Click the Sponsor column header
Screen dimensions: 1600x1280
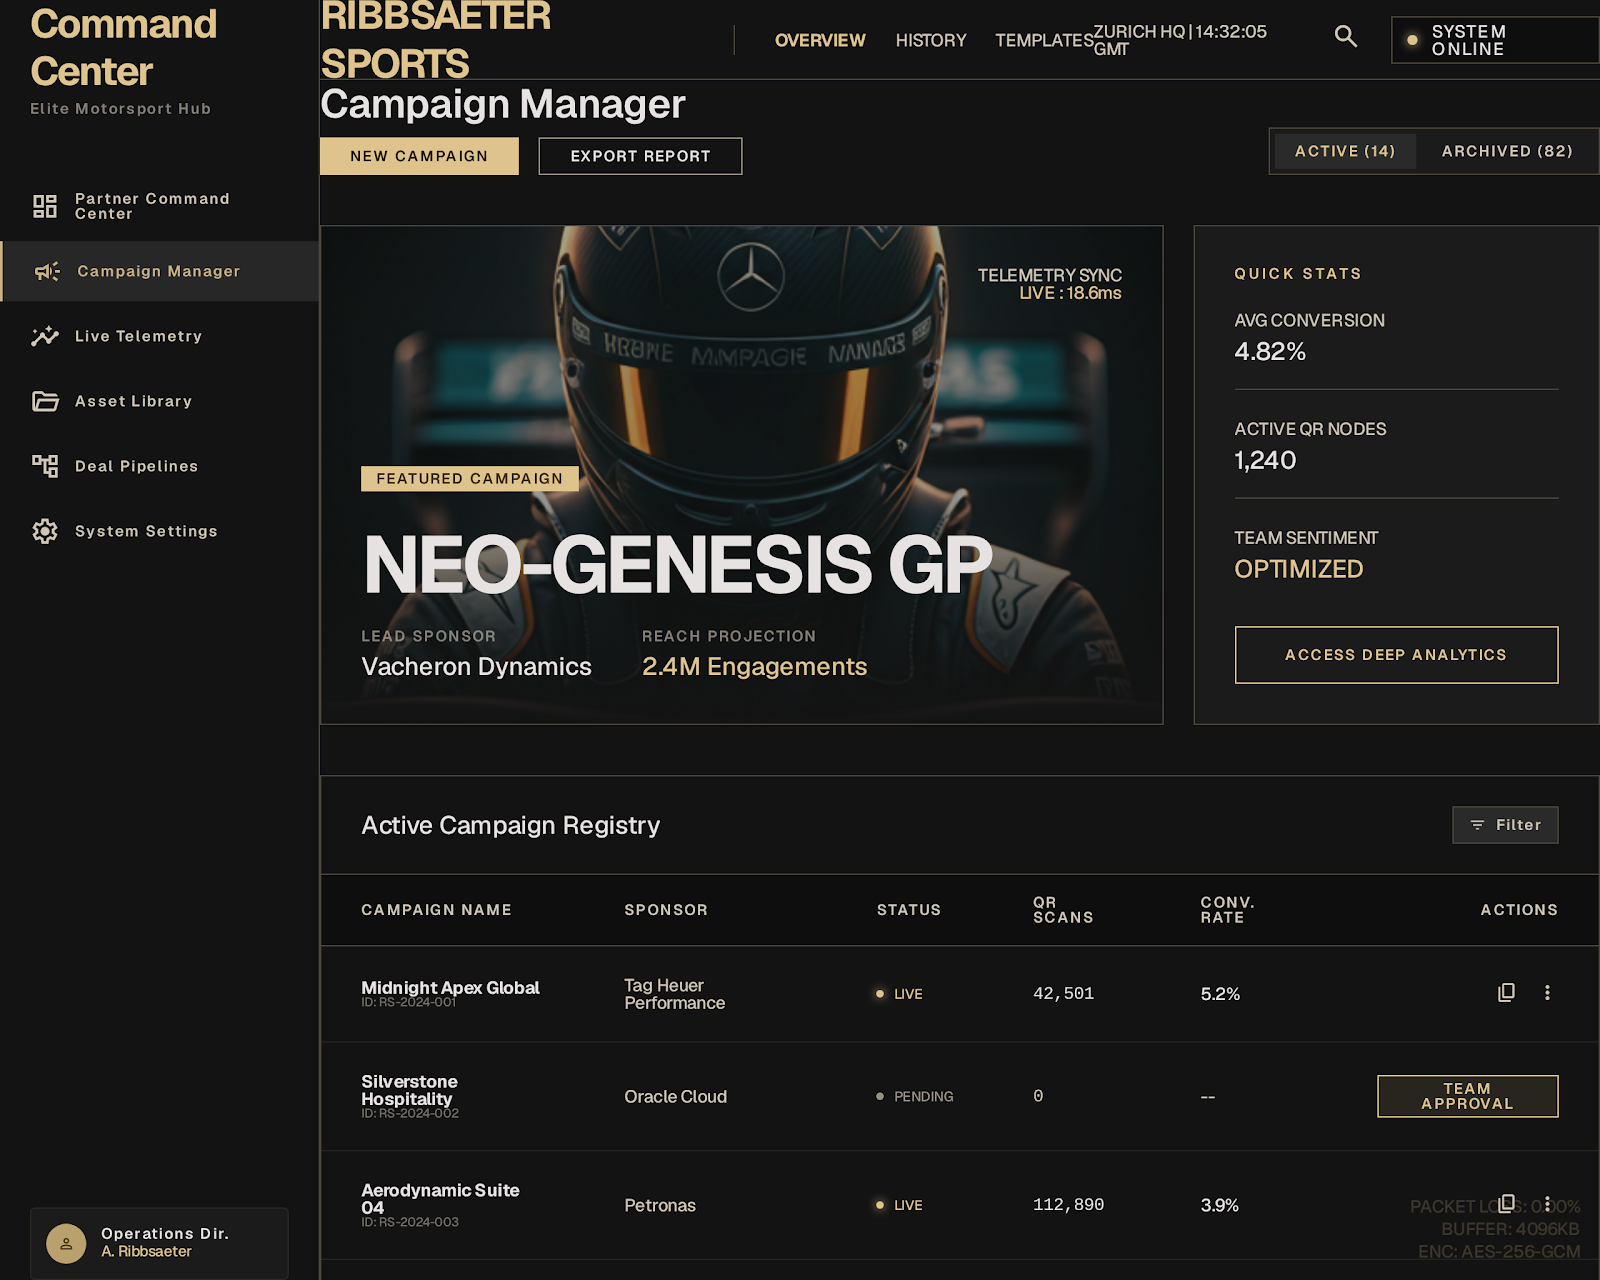click(x=666, y=910)
